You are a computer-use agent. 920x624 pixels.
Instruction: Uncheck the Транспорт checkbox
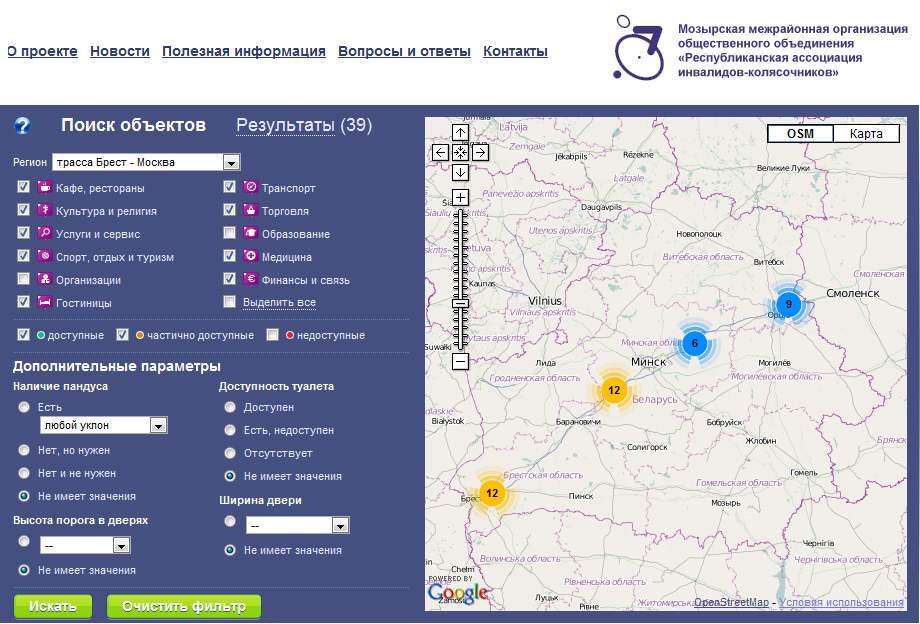click(x=229, y=186)
